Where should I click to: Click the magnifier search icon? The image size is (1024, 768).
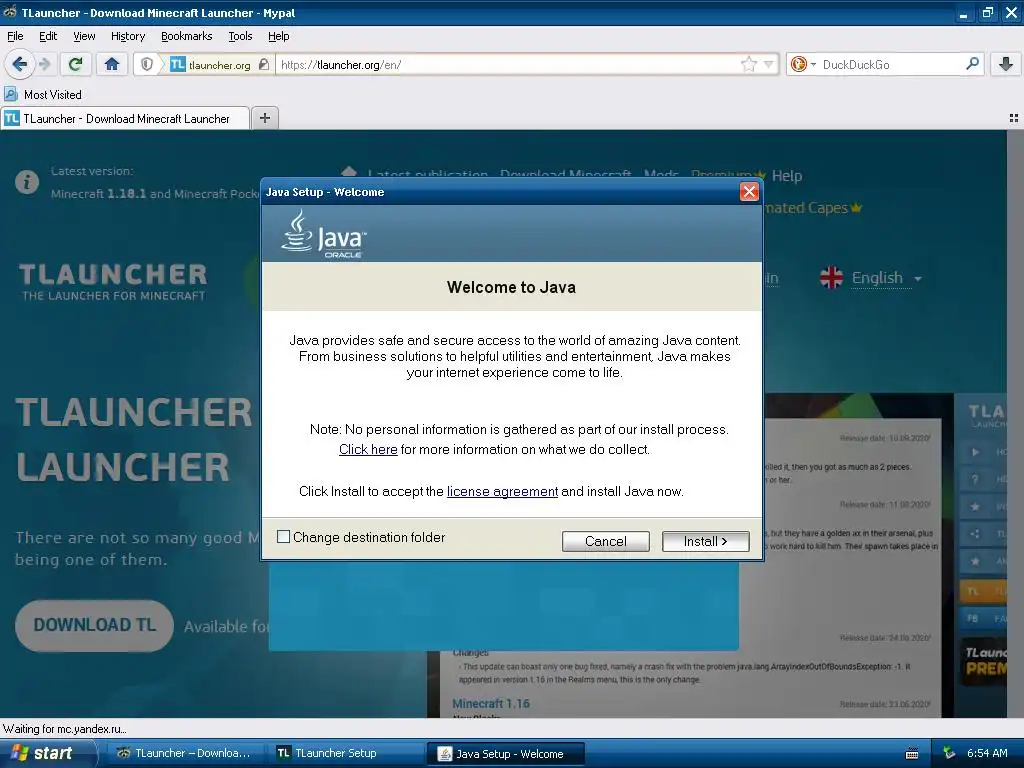pyautogui.click(x=972, y=64)
